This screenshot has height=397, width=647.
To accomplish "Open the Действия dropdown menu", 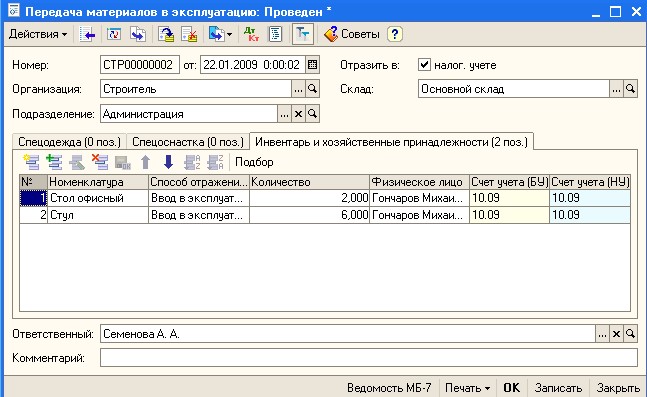I will click(x=38, y=34).
